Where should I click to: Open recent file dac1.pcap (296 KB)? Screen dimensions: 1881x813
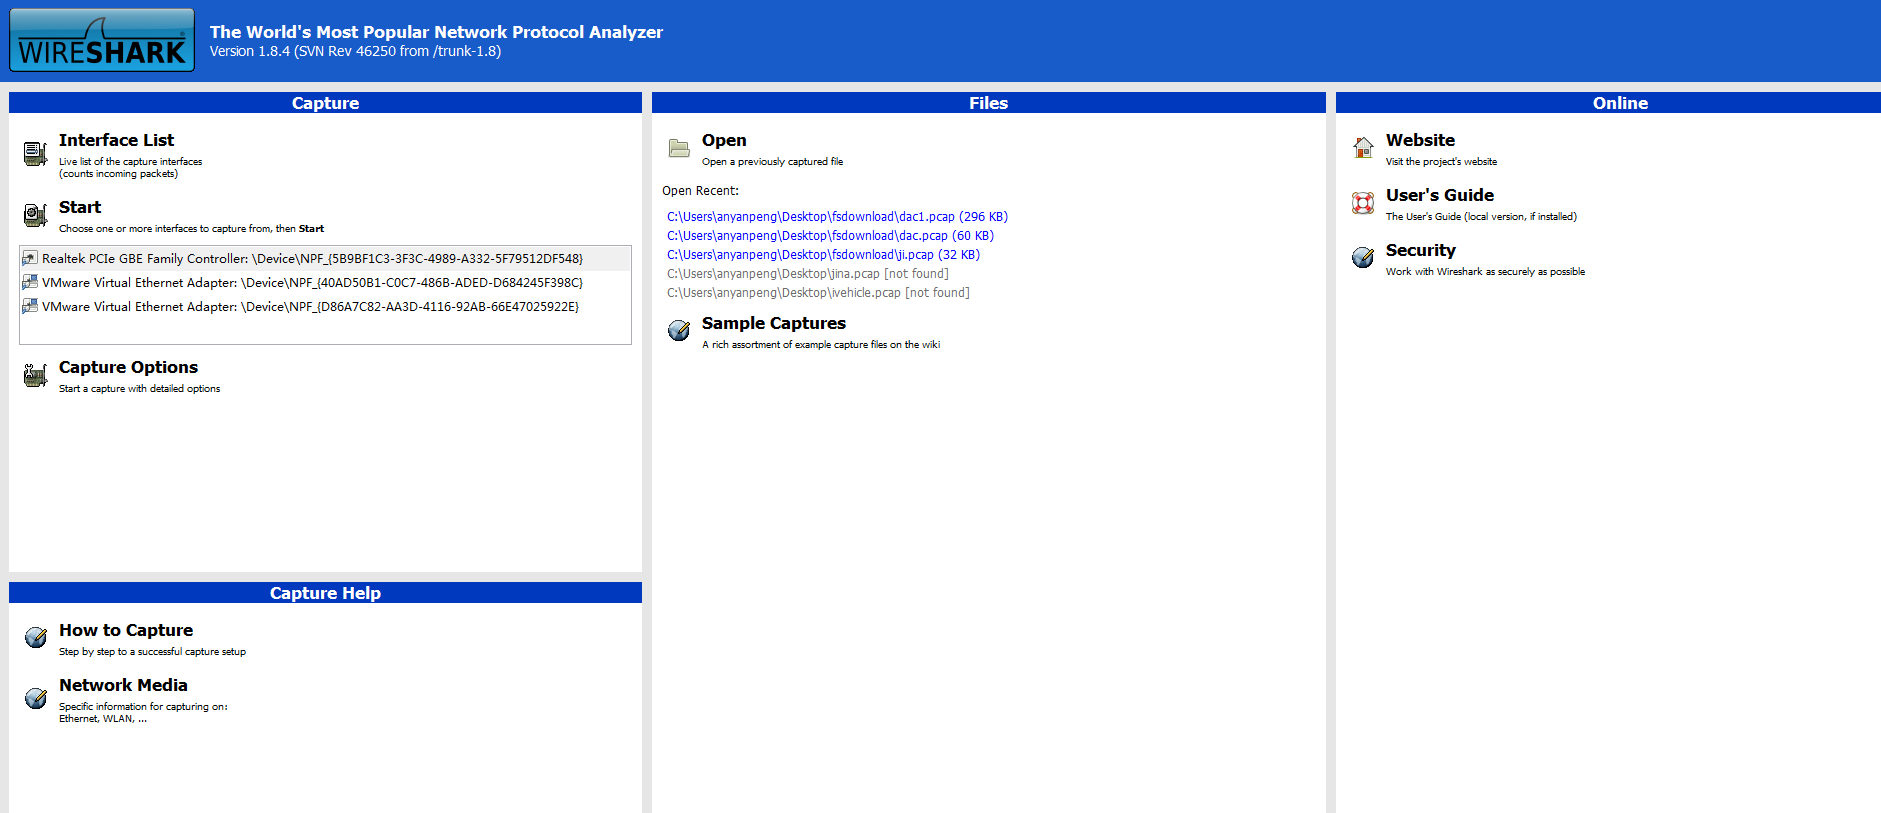tap(837, 216)
